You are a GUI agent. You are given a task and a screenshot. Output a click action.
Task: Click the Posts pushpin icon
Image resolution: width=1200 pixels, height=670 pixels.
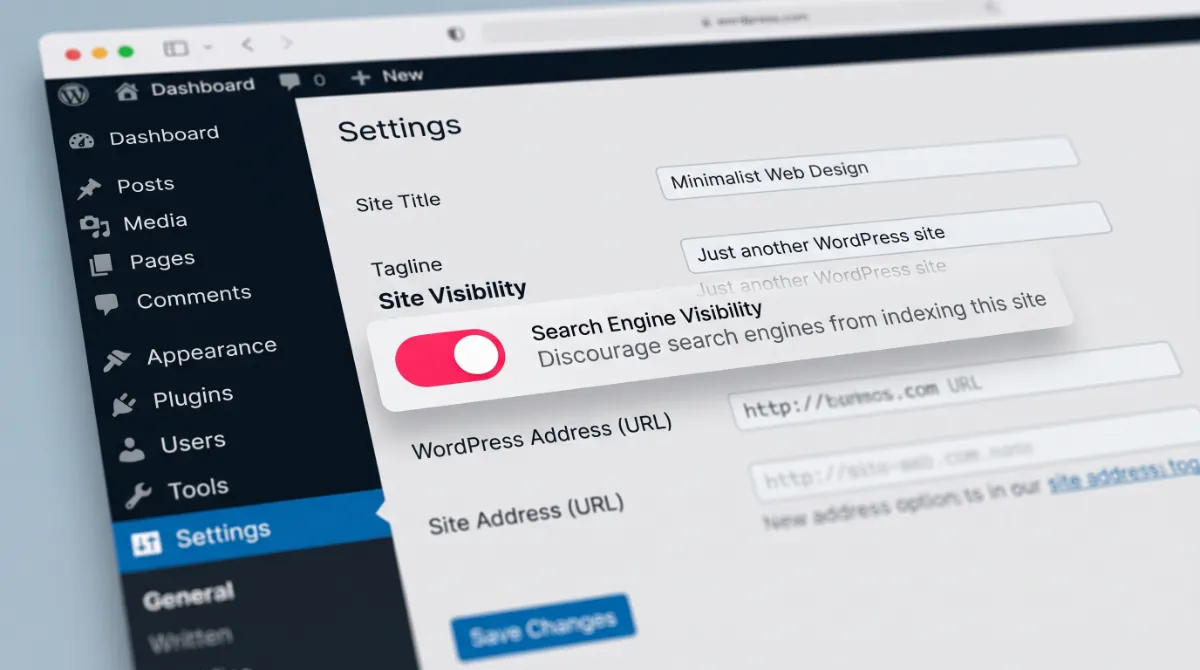click(x=90, y=188)
